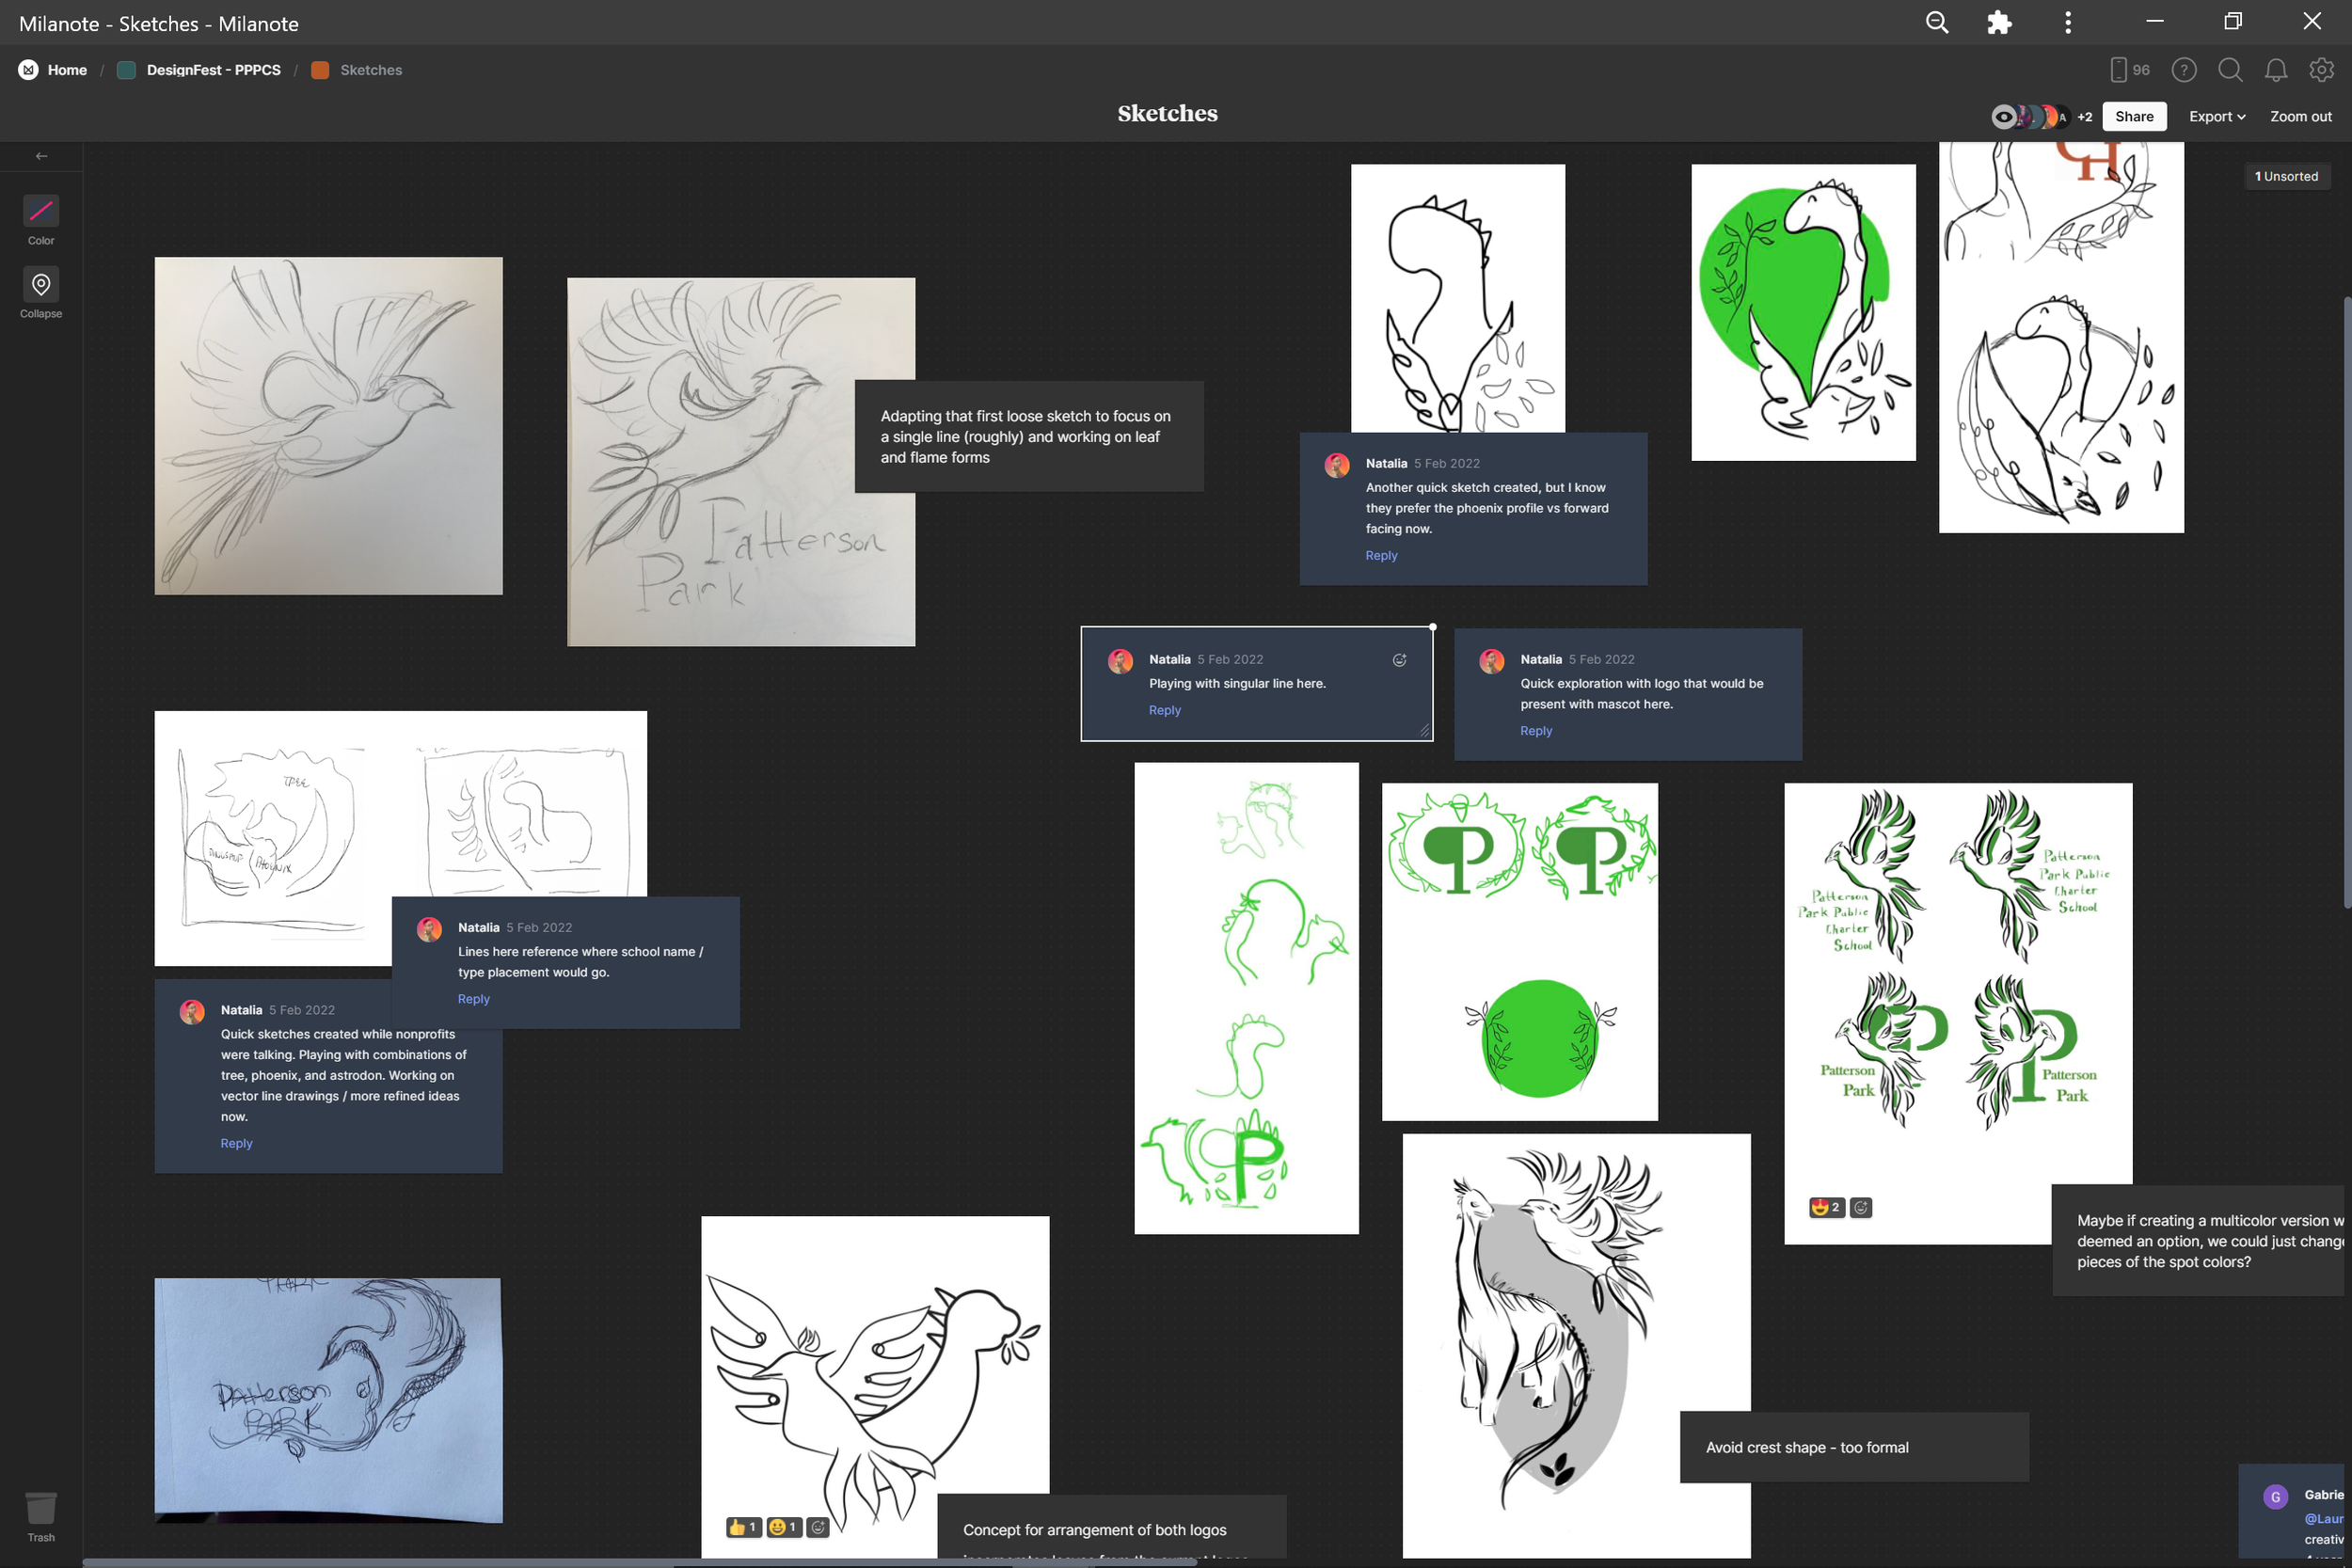Open the extensions puzzle icon
The width and height of the screenshot is (2352, 1568).
(x=1998, y=22)
